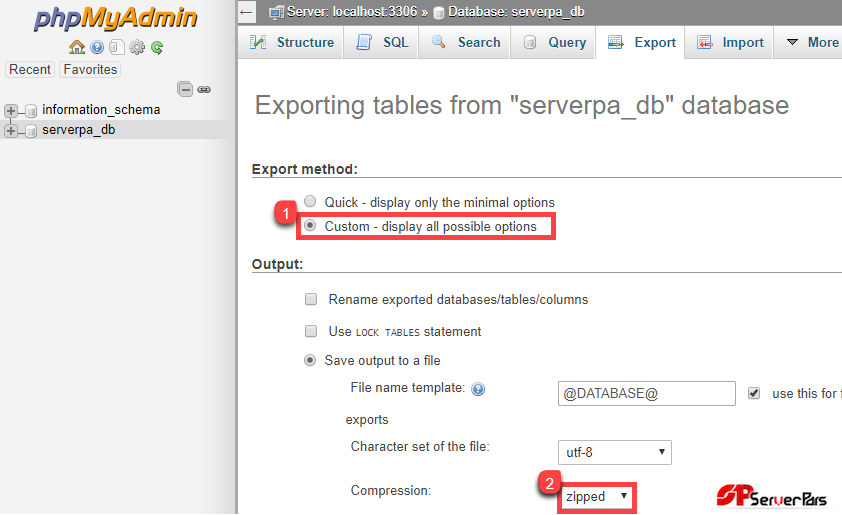Enable Use LOCK TABLES statement checkbox

click(x=311, y=331)
